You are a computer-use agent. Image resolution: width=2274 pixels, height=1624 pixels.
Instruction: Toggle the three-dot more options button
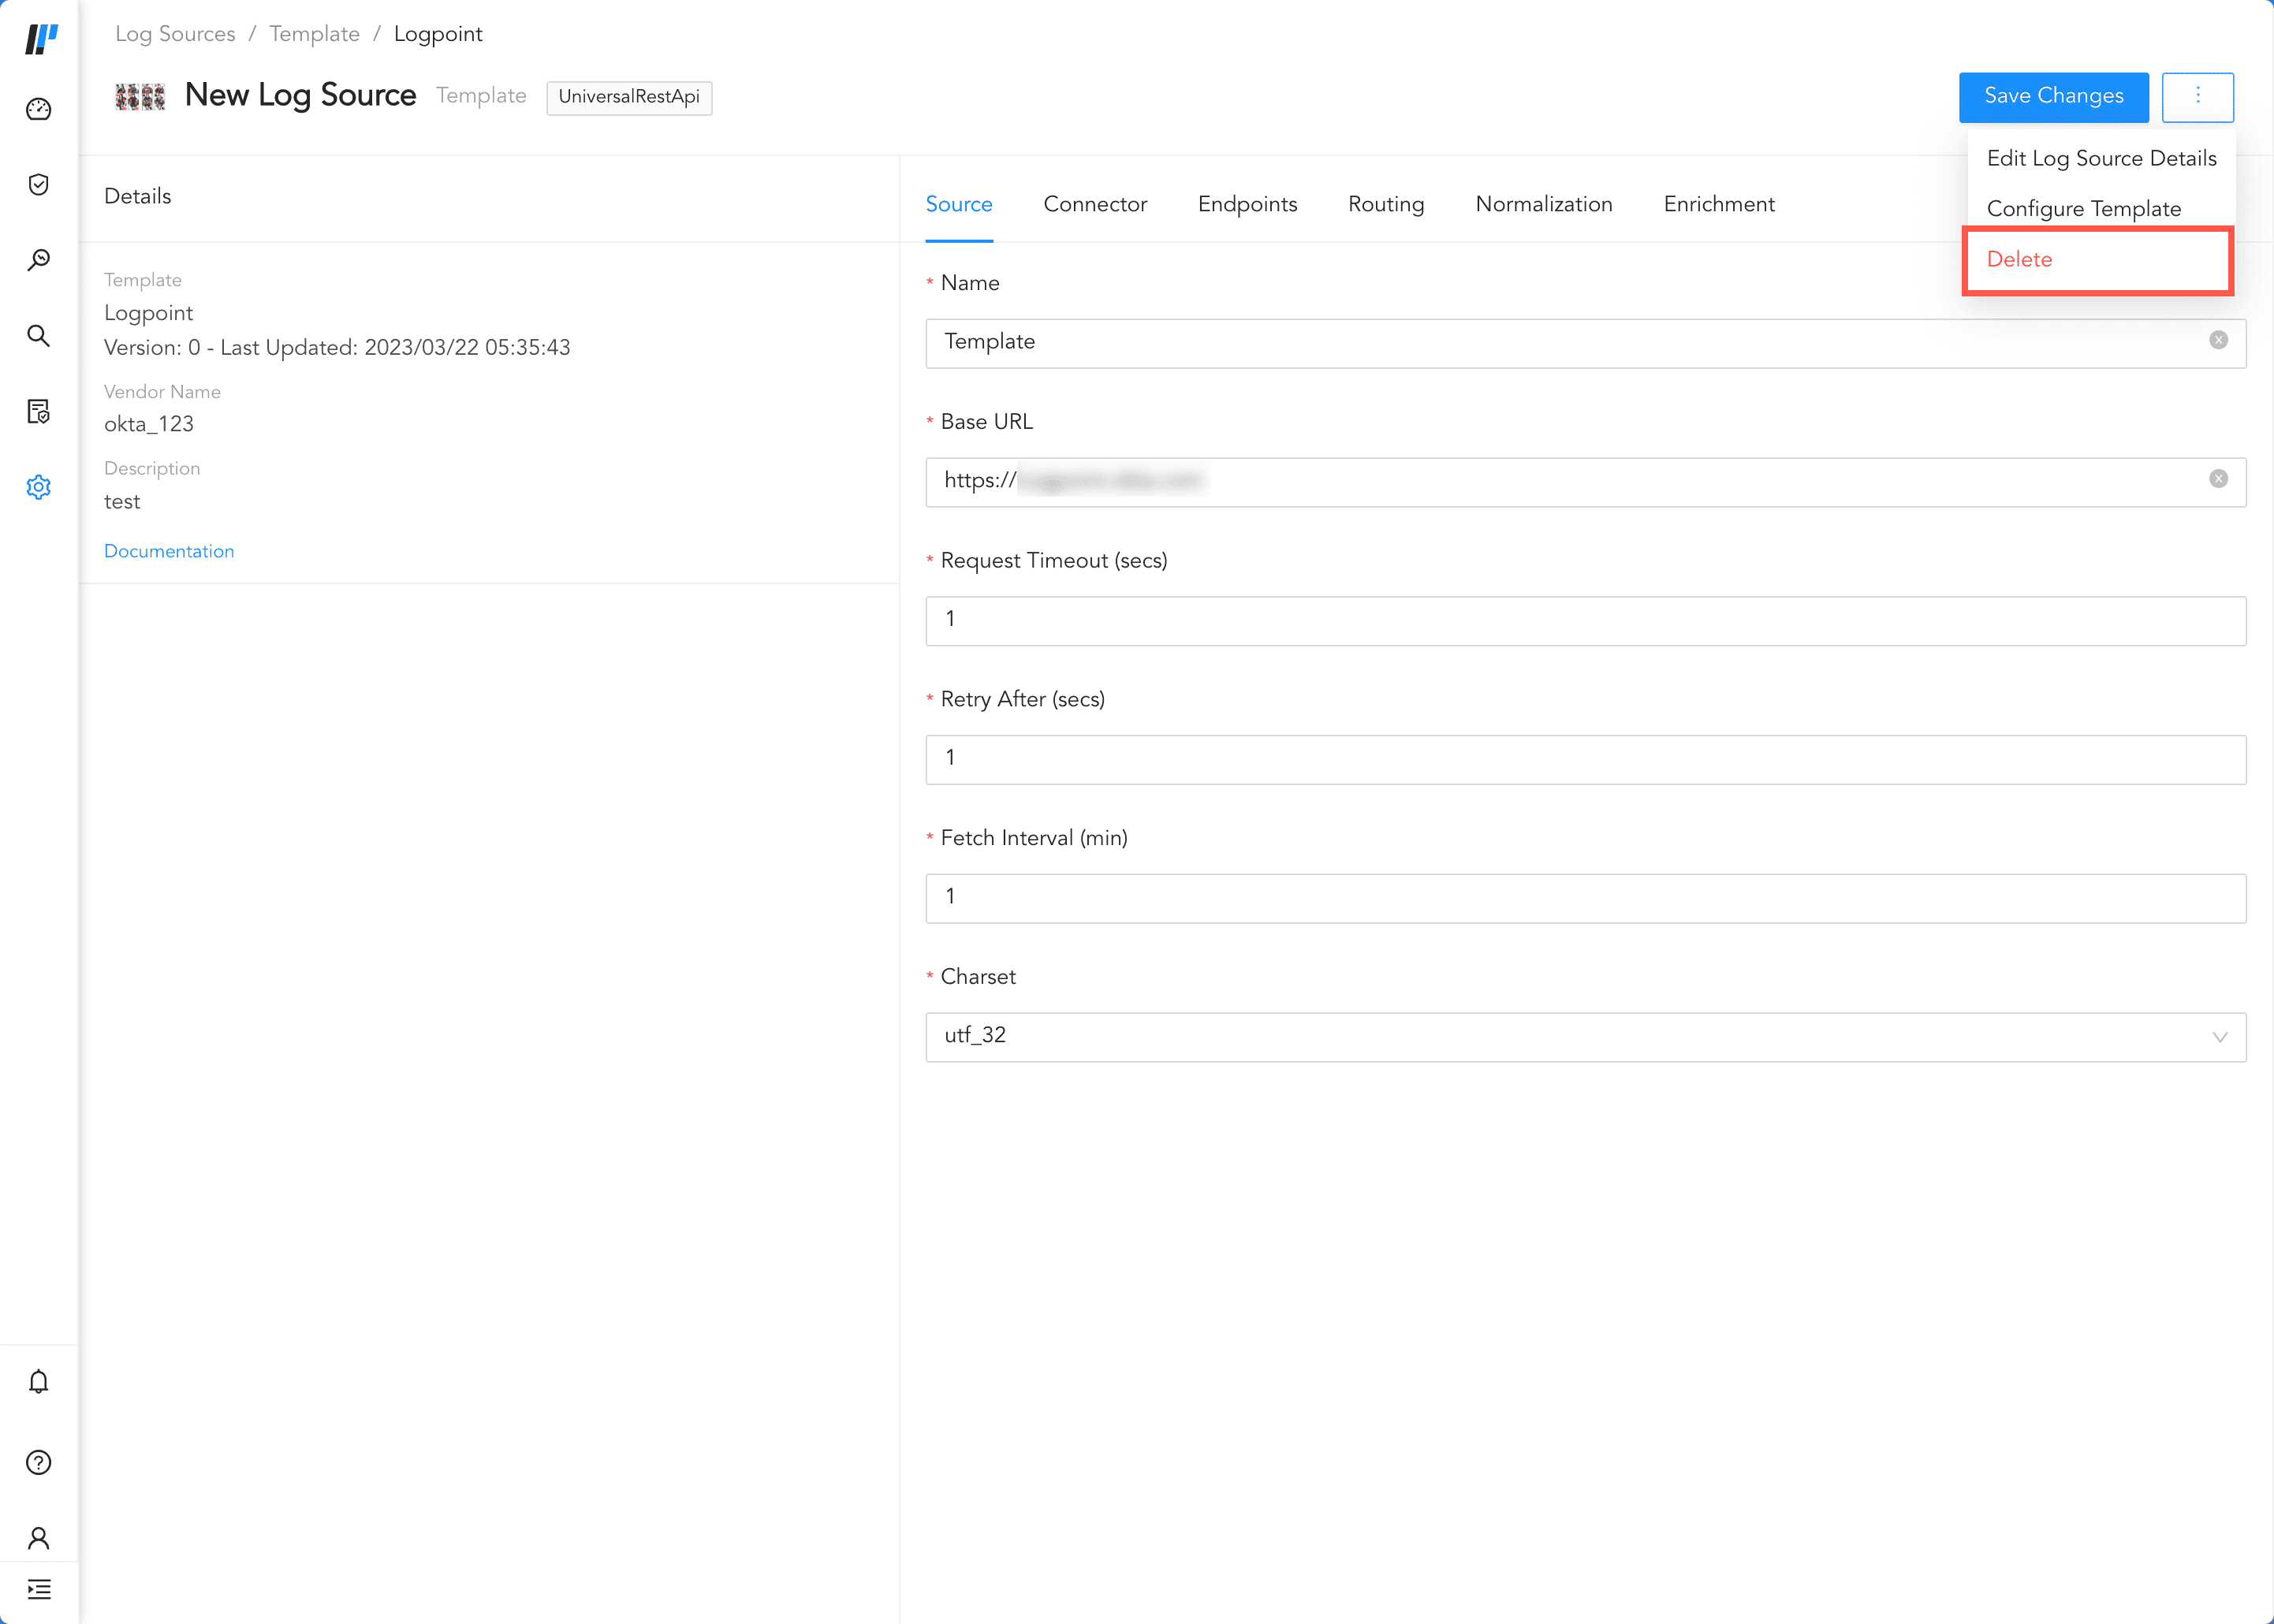pyautogui.click(x=2197, y=96)
